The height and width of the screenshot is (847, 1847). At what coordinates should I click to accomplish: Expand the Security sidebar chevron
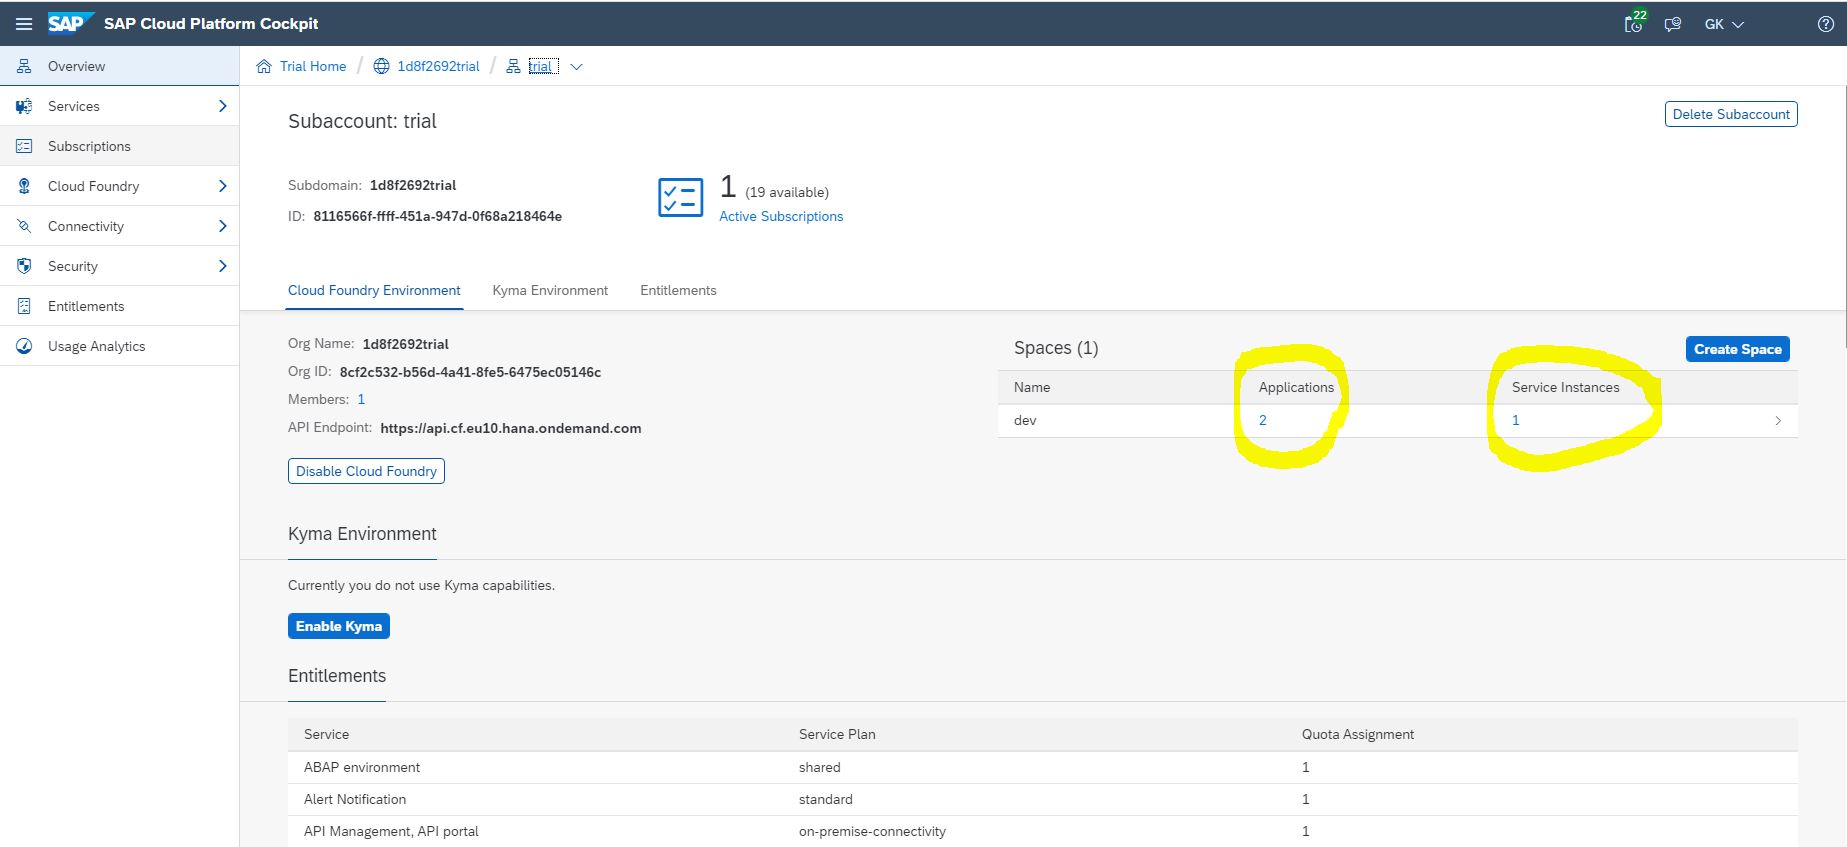222,266
